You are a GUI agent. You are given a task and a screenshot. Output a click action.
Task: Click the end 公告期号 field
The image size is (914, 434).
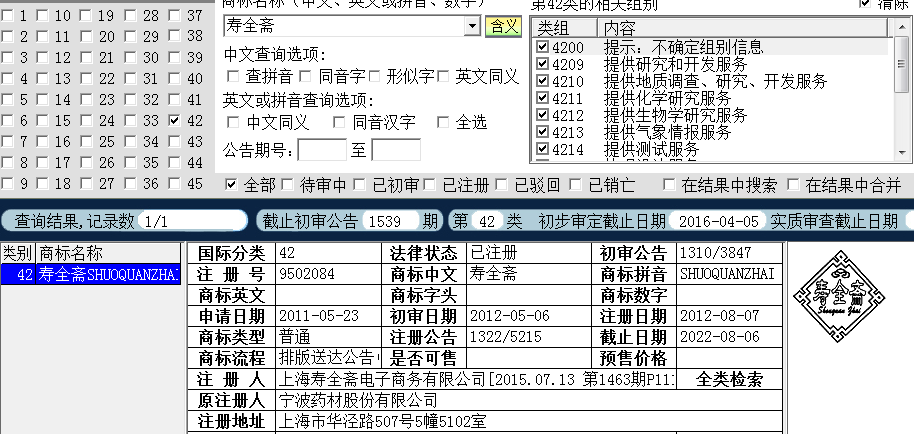tap(396, 150)
